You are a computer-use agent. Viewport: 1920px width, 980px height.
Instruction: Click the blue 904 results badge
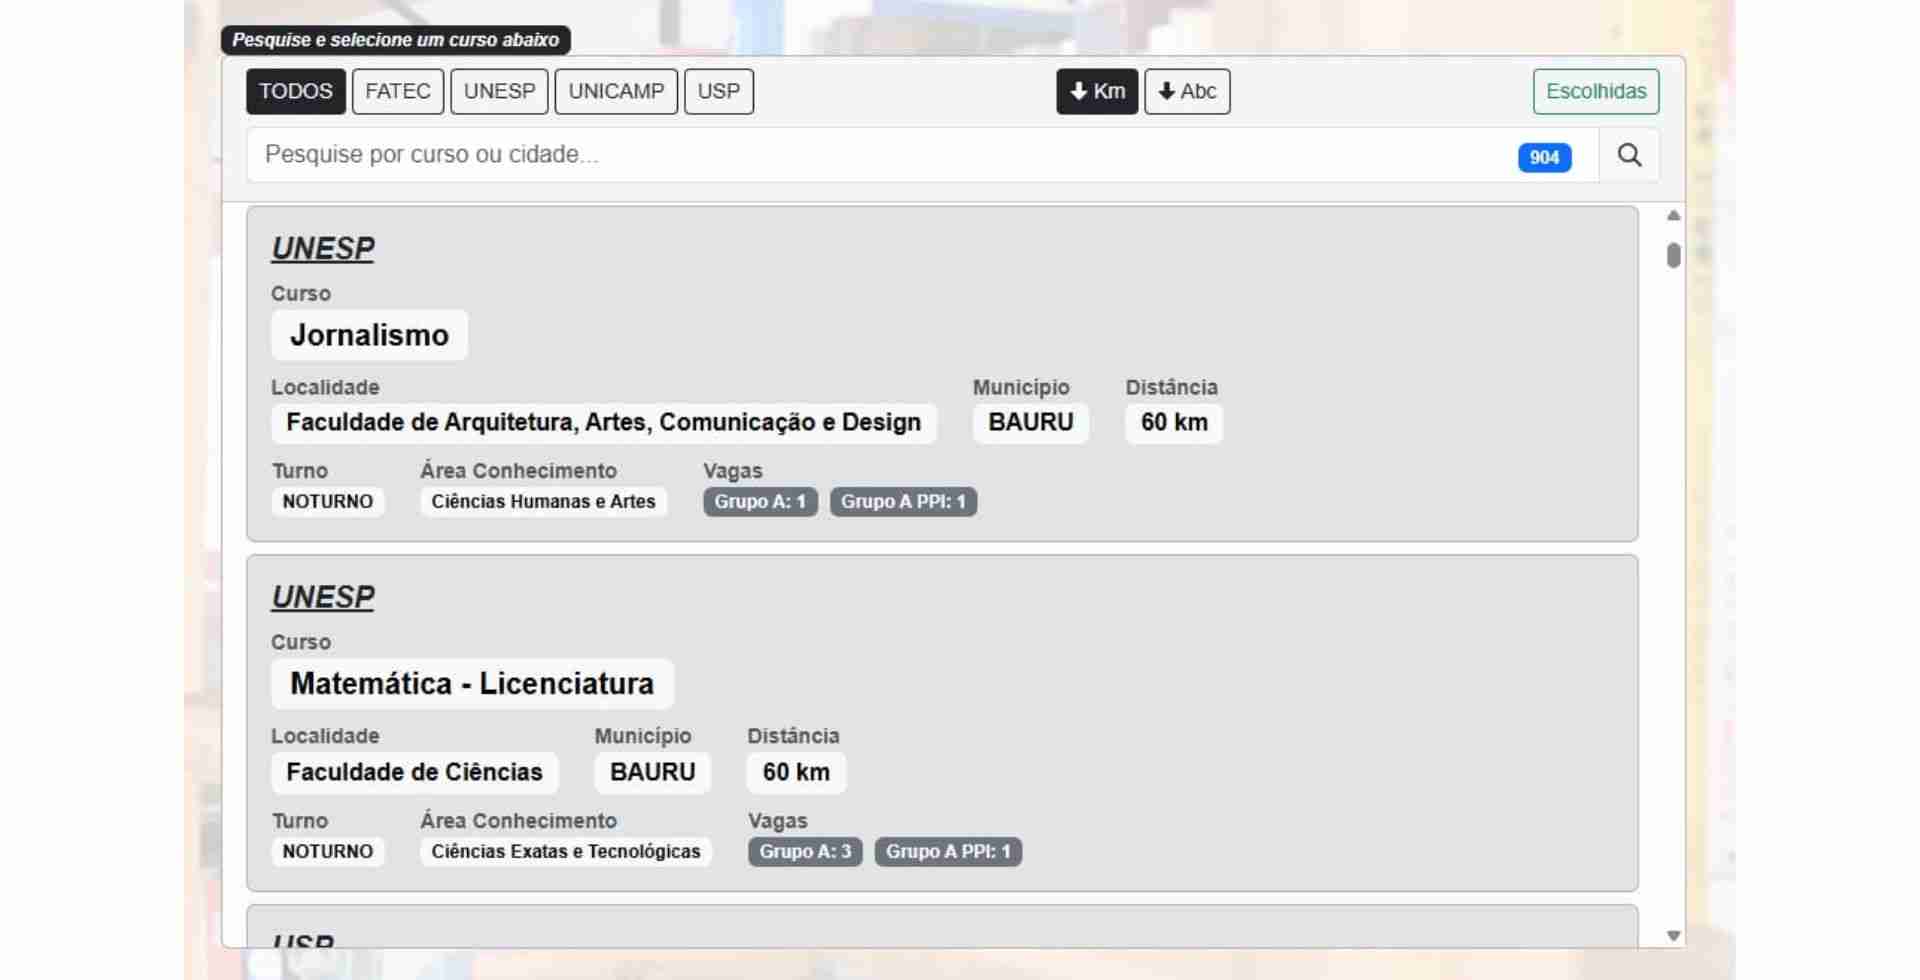click(1544, 157)
